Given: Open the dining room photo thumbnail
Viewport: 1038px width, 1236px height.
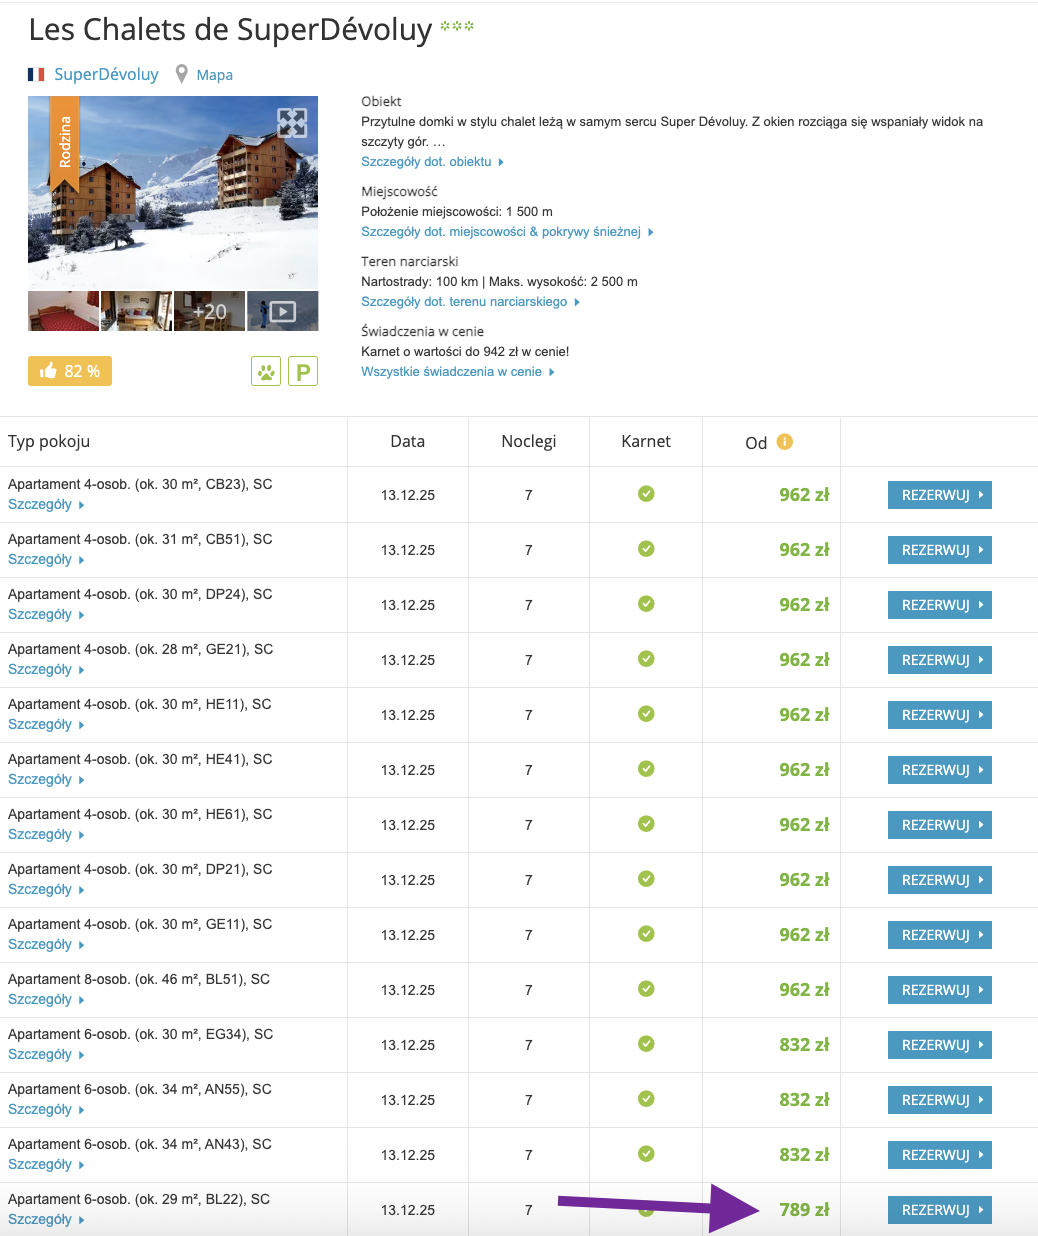Looking at the screenshot, I should click(x=137, y=311).
